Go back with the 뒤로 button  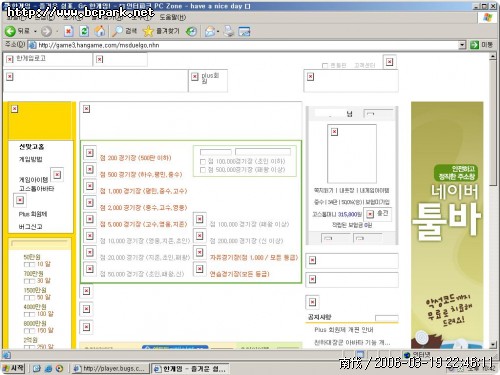click(x=17, y=31)
